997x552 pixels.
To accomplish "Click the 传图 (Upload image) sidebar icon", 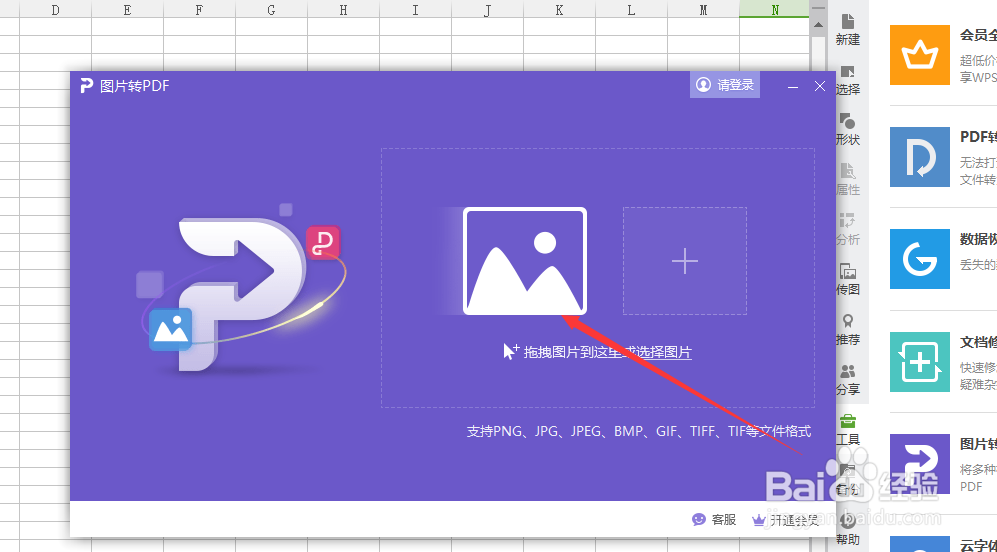I will coord(848,279).
